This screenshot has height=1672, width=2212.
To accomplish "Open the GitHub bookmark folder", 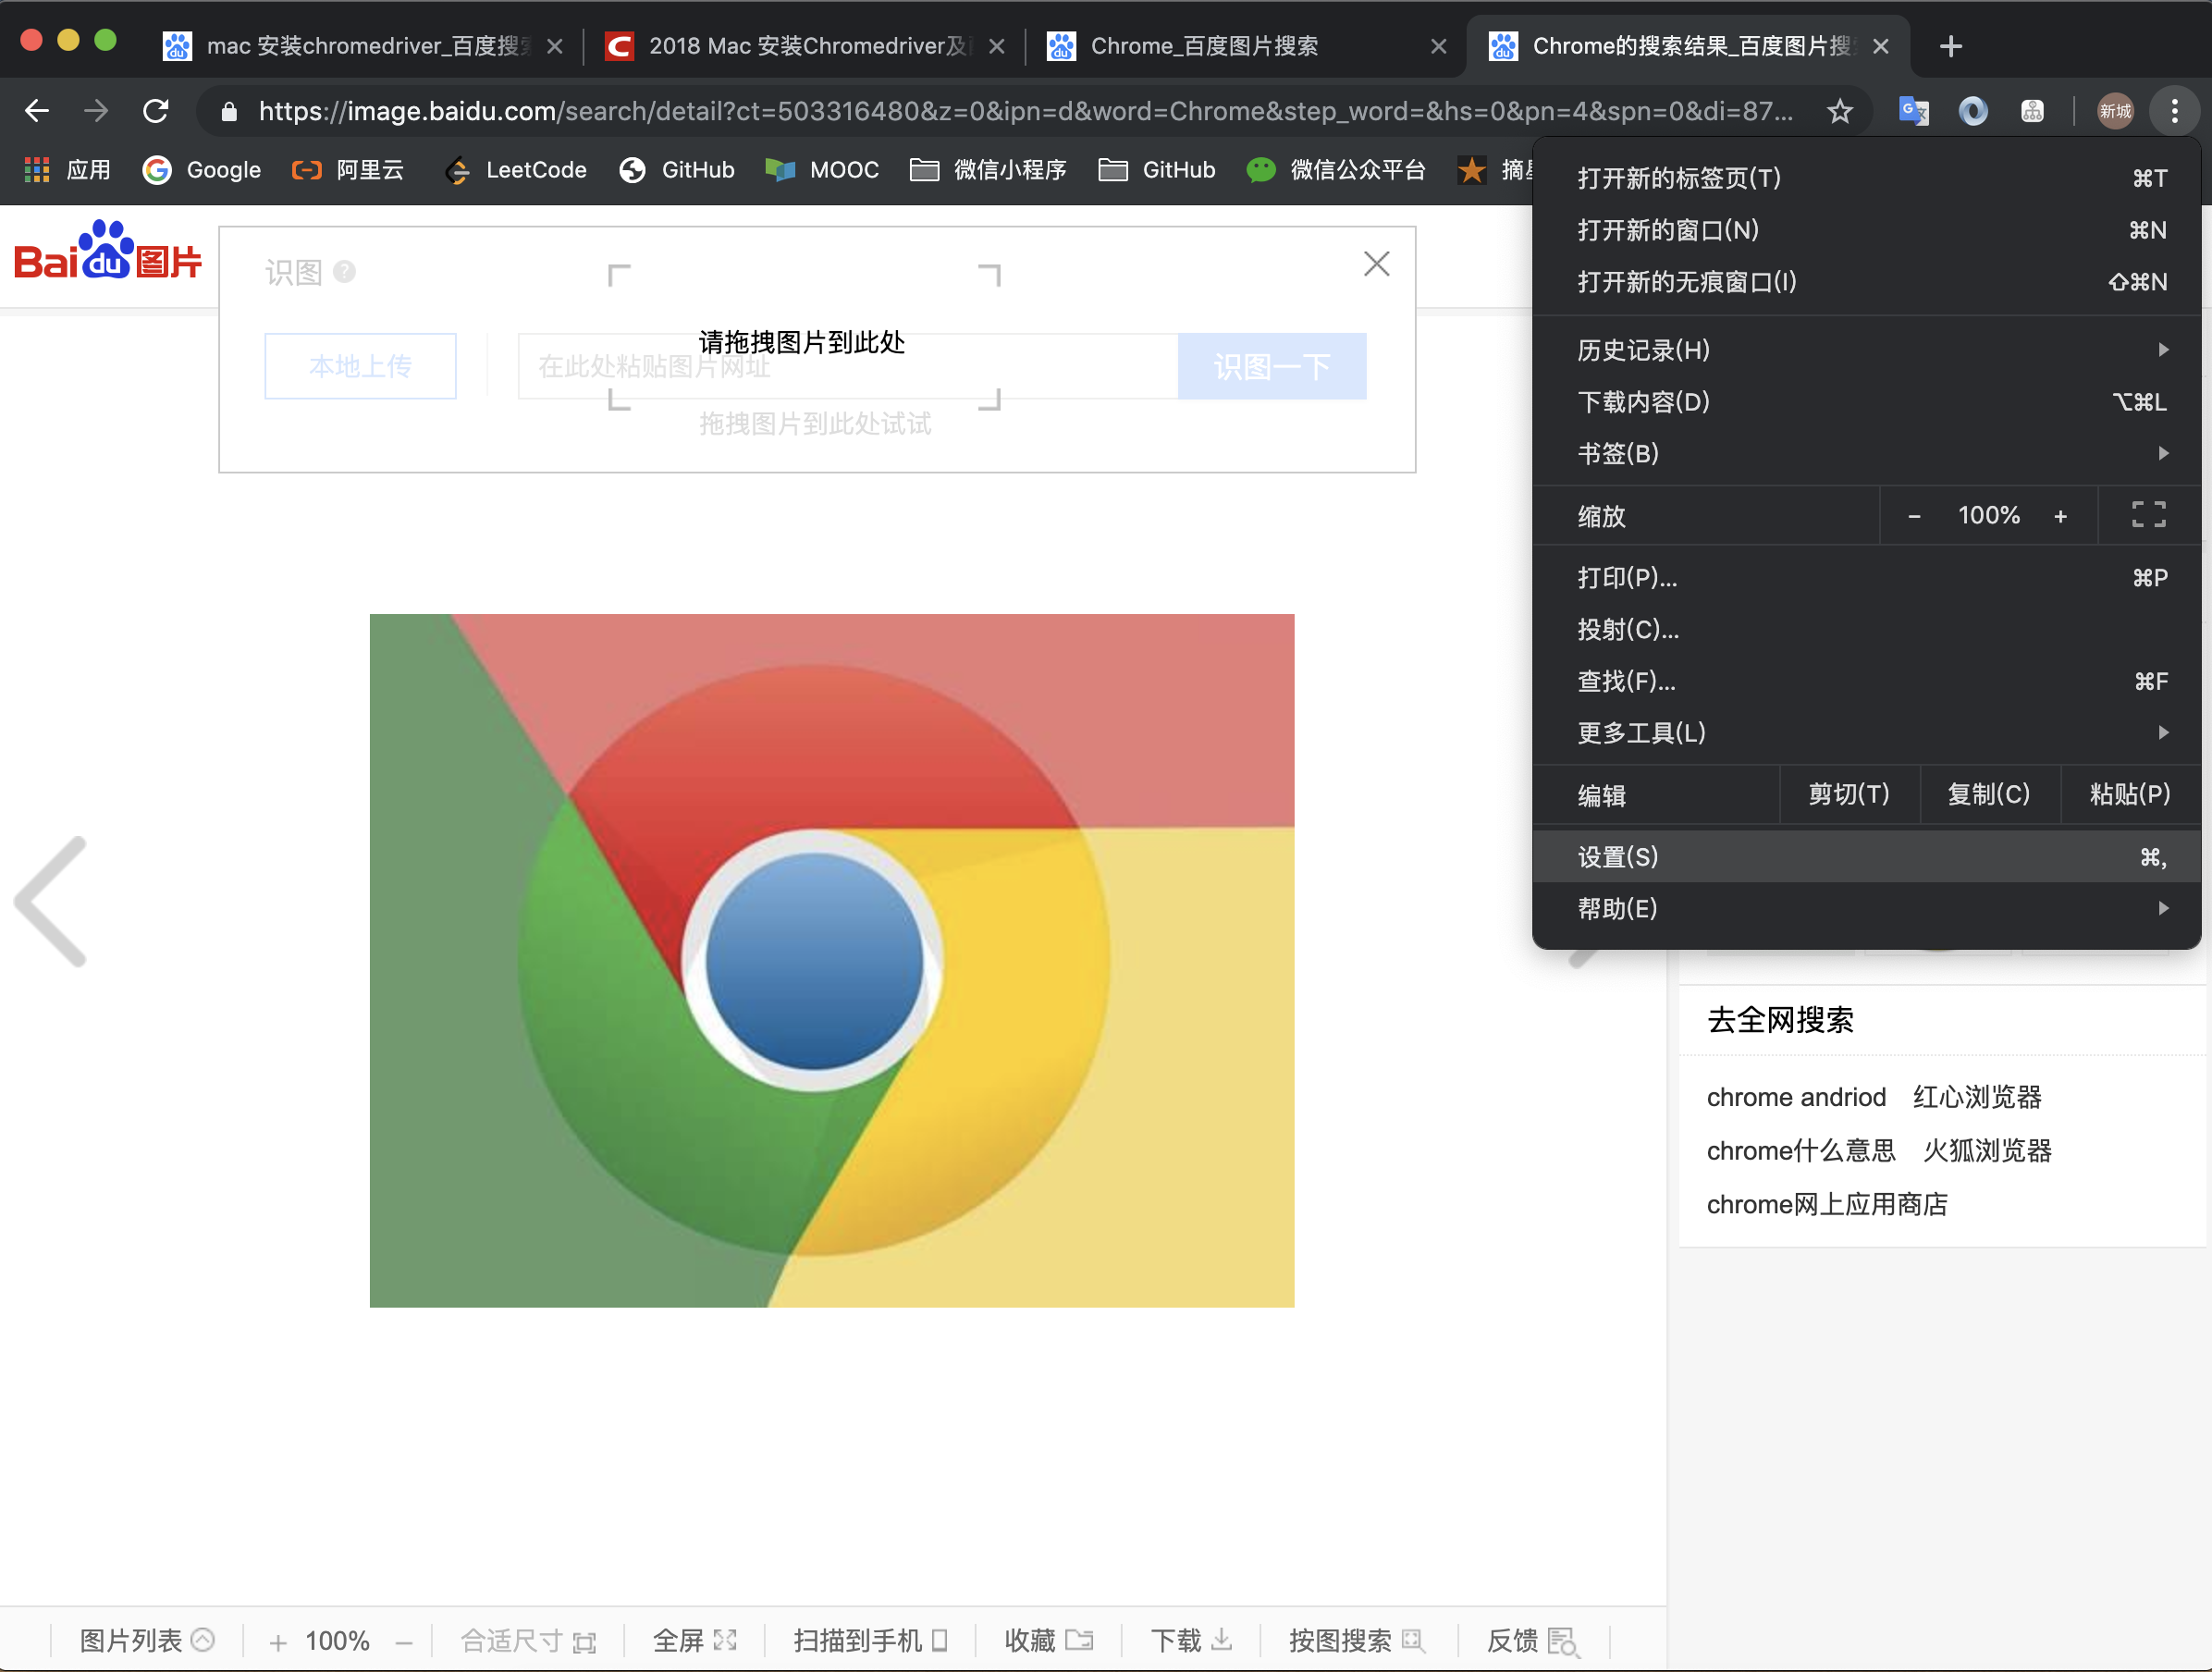I will pyautogui.click(x=1157, y=170).
